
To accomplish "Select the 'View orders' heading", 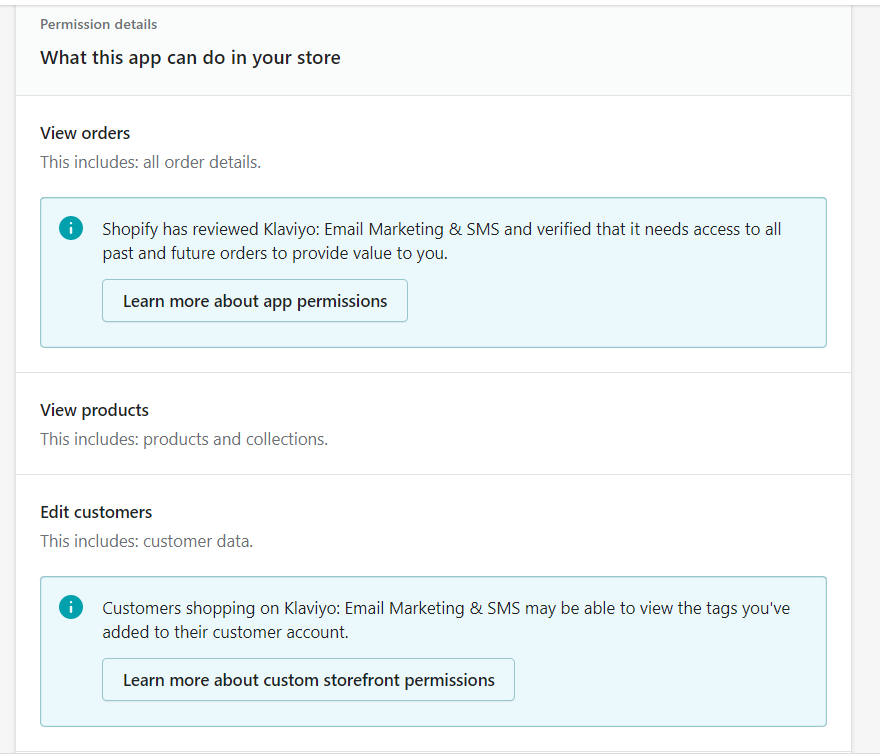I will (x=85, y=133).
